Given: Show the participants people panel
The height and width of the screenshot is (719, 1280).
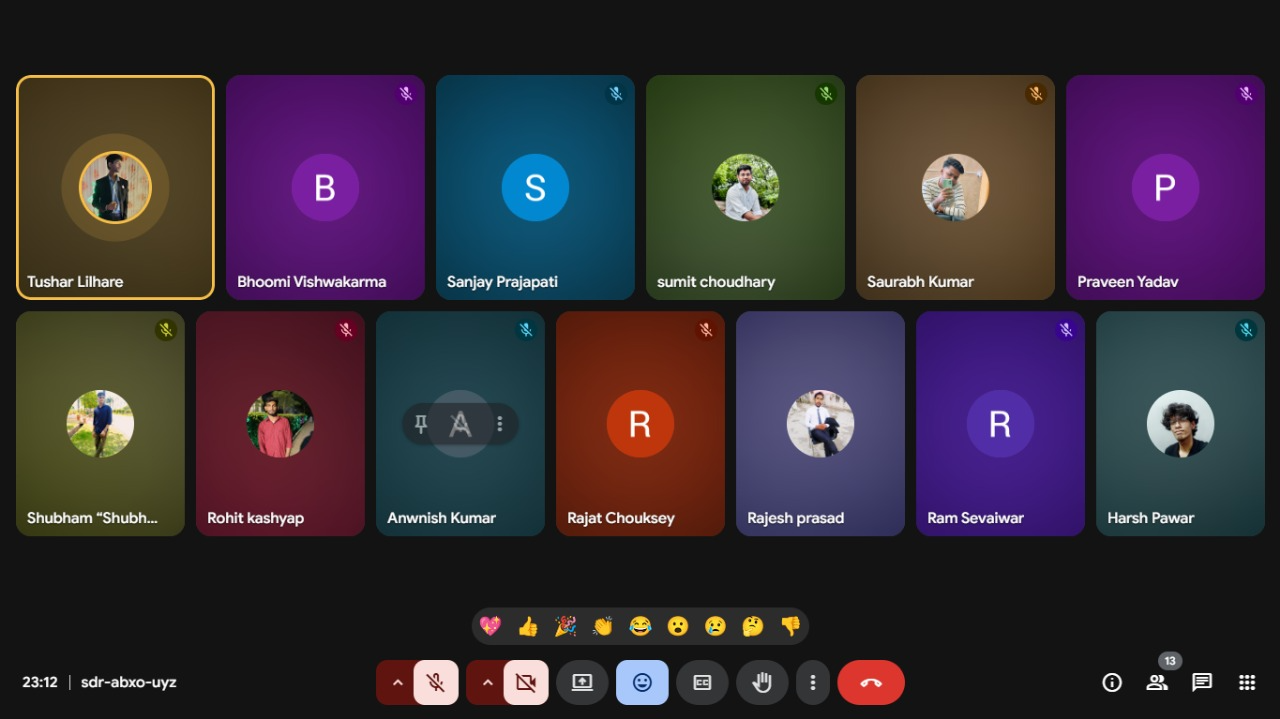Looking at the screenshot, I should click(x=1157, y=683).
